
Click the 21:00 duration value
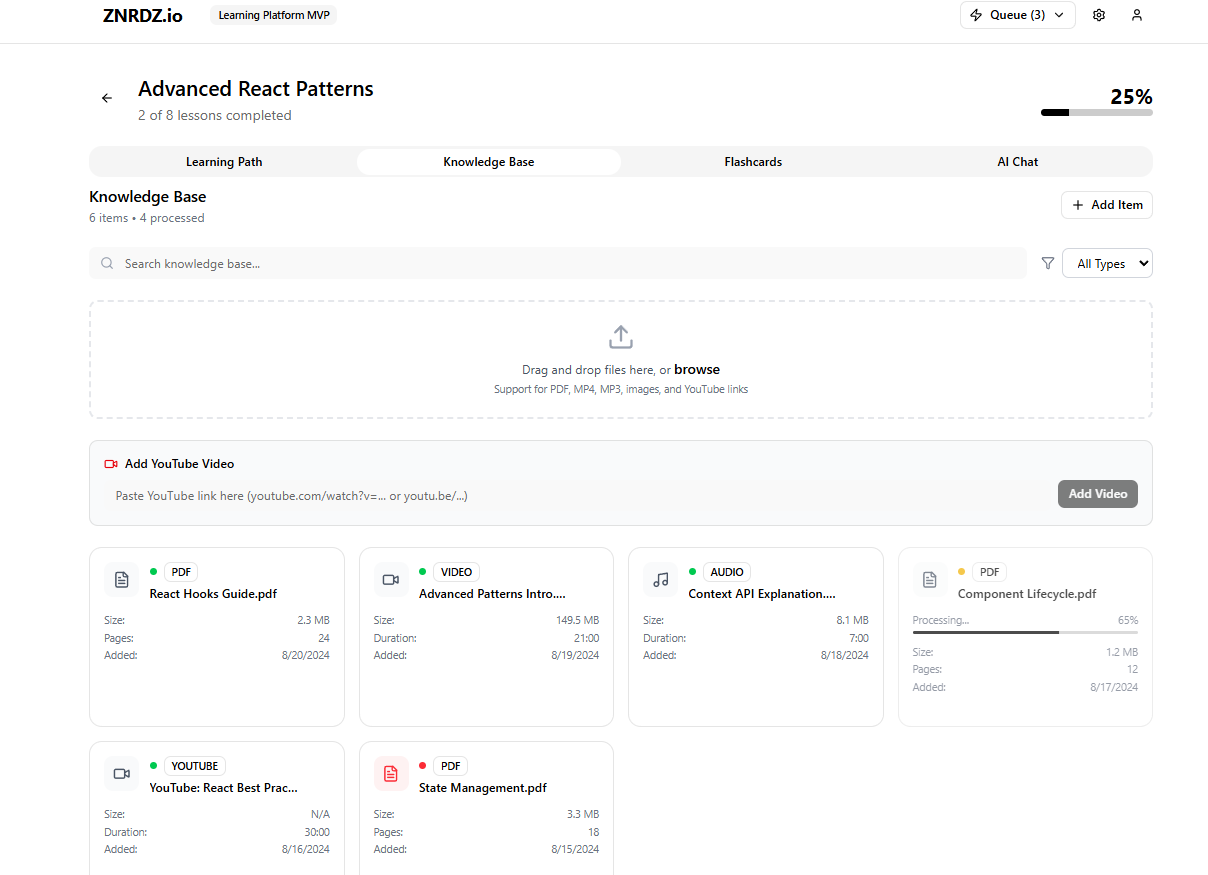click(x=587, y=638)
